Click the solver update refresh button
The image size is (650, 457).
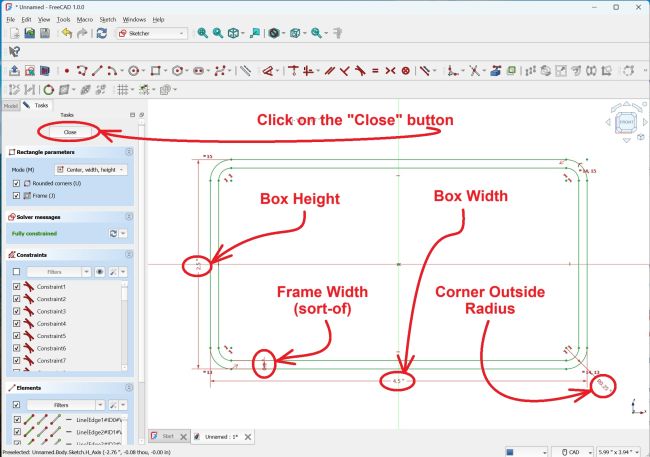pos(113,233)
